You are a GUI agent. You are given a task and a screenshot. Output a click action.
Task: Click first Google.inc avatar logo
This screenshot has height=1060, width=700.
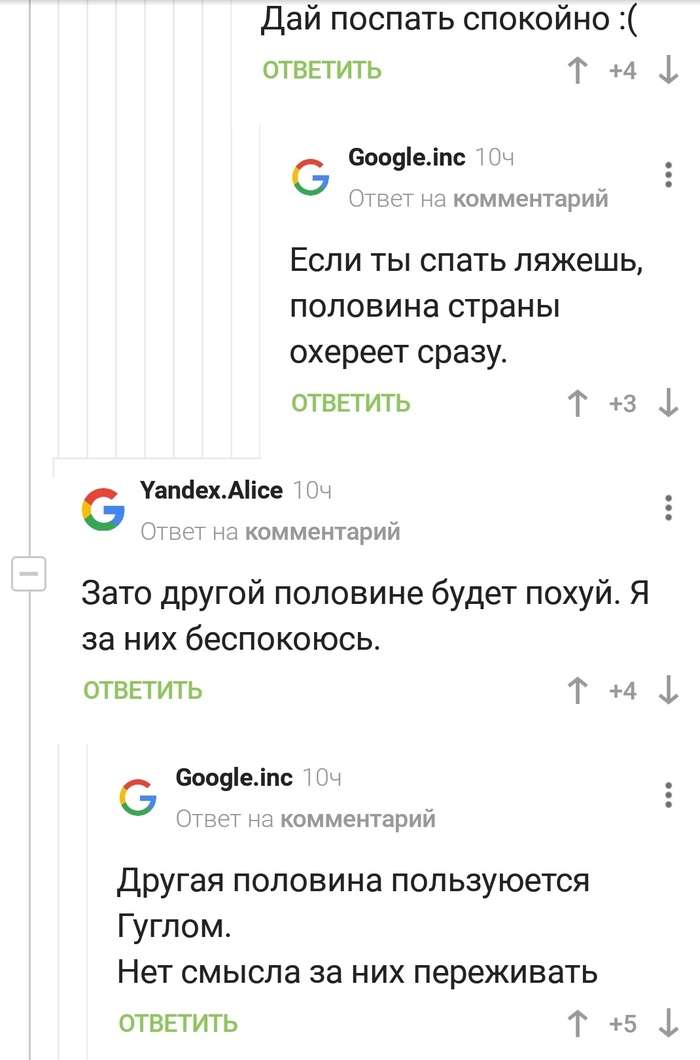(310, 176)
